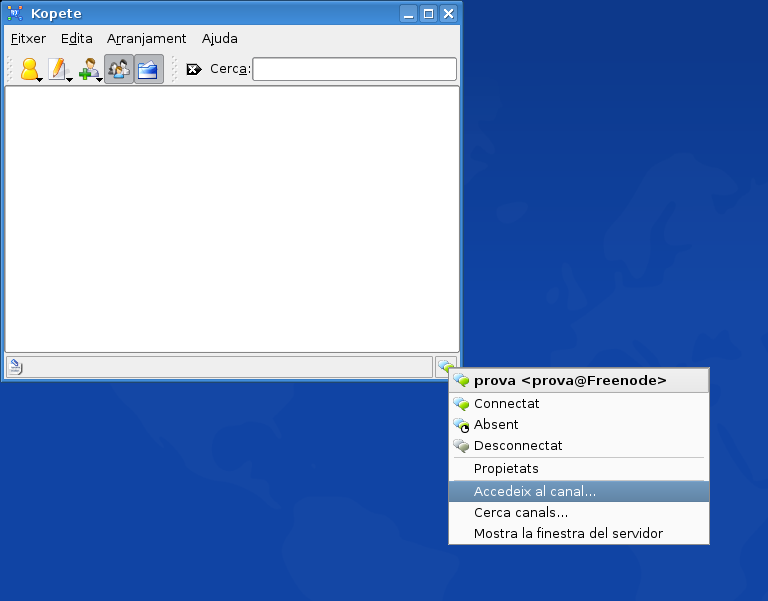Click the toolbar handle left of the user icon

tap(10, 69)
